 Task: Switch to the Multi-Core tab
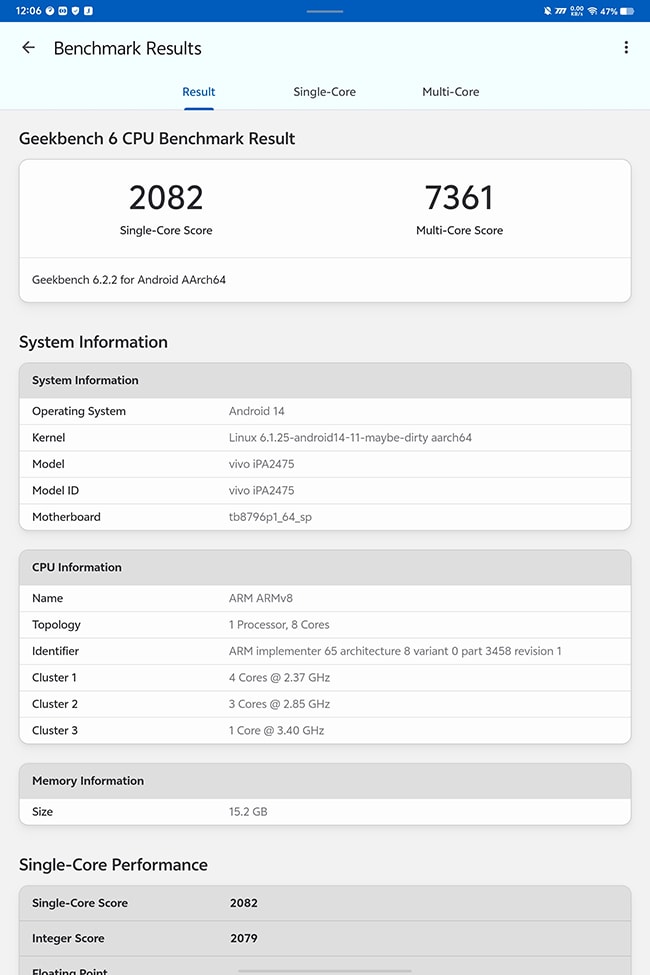450,92
